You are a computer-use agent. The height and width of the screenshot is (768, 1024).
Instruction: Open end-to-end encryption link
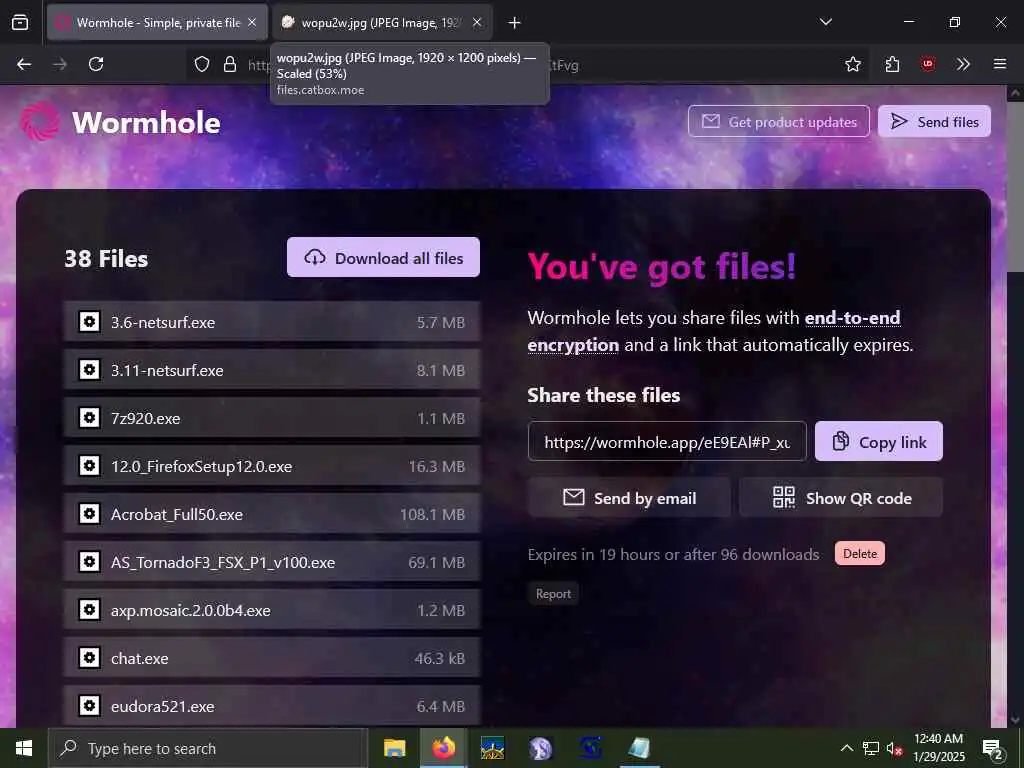pos(852,317)
